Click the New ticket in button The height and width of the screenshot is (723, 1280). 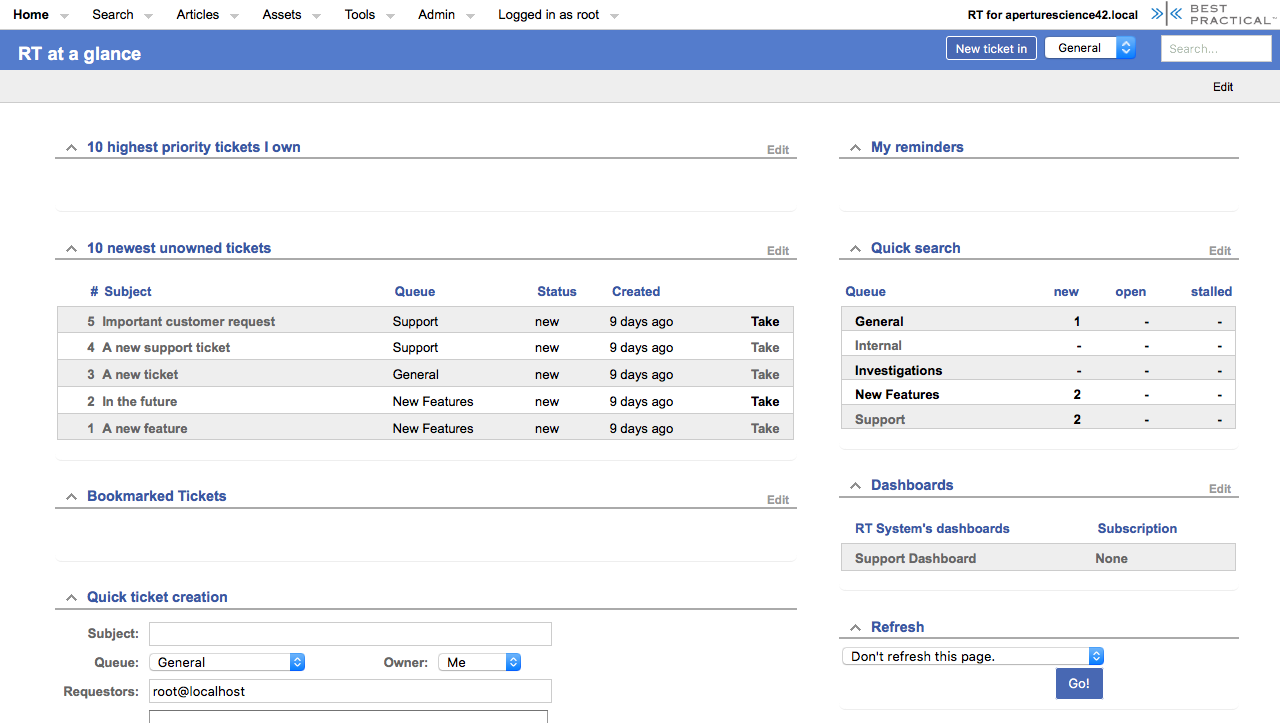point(991,48)
